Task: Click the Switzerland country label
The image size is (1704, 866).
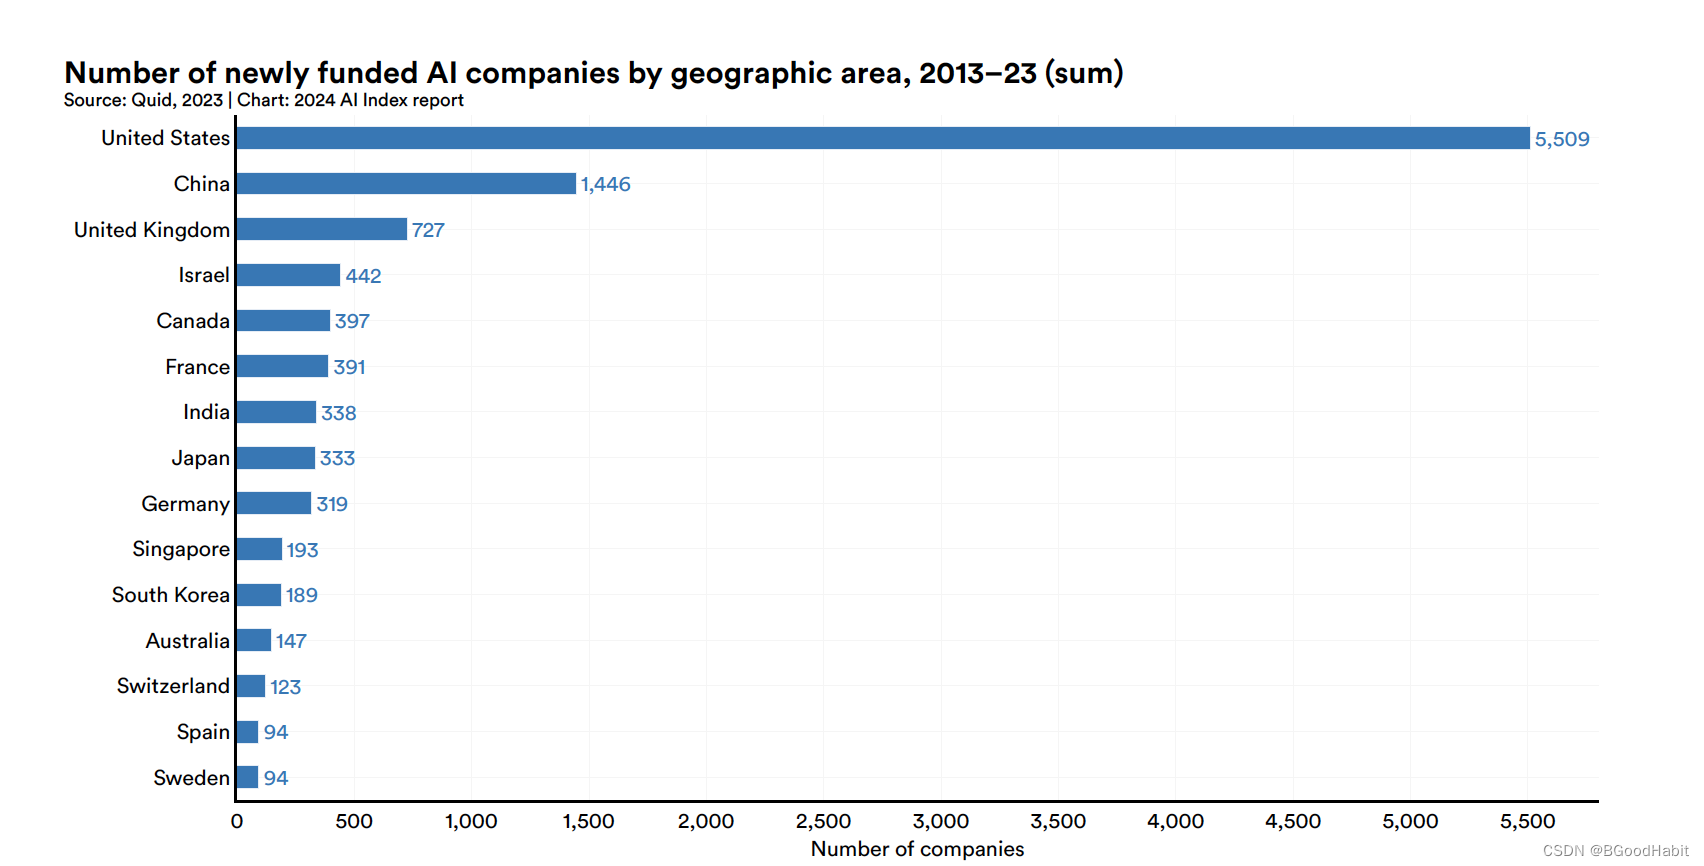Action: (173, 686)
